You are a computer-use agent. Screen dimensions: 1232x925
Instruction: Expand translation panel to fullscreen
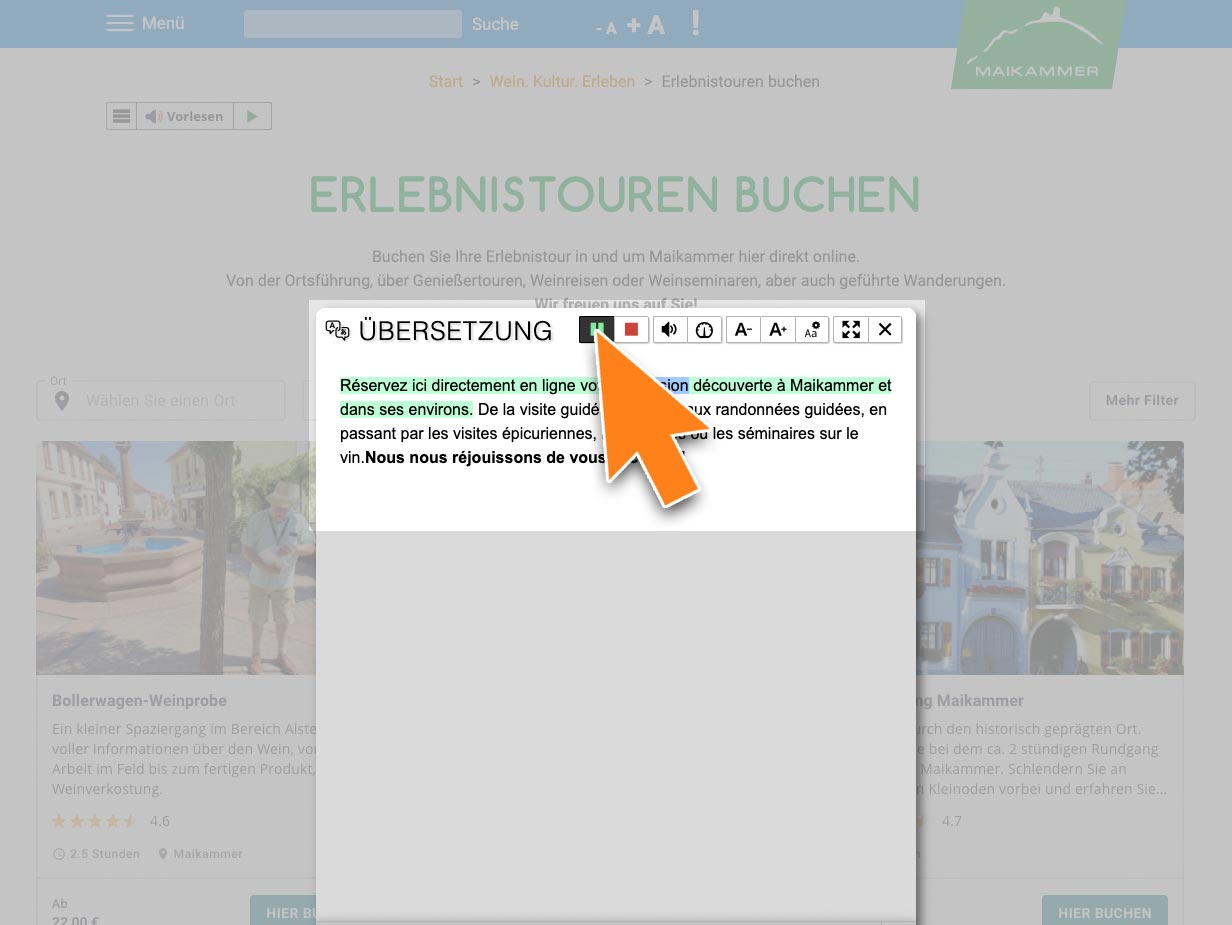(x=851, y=329)
